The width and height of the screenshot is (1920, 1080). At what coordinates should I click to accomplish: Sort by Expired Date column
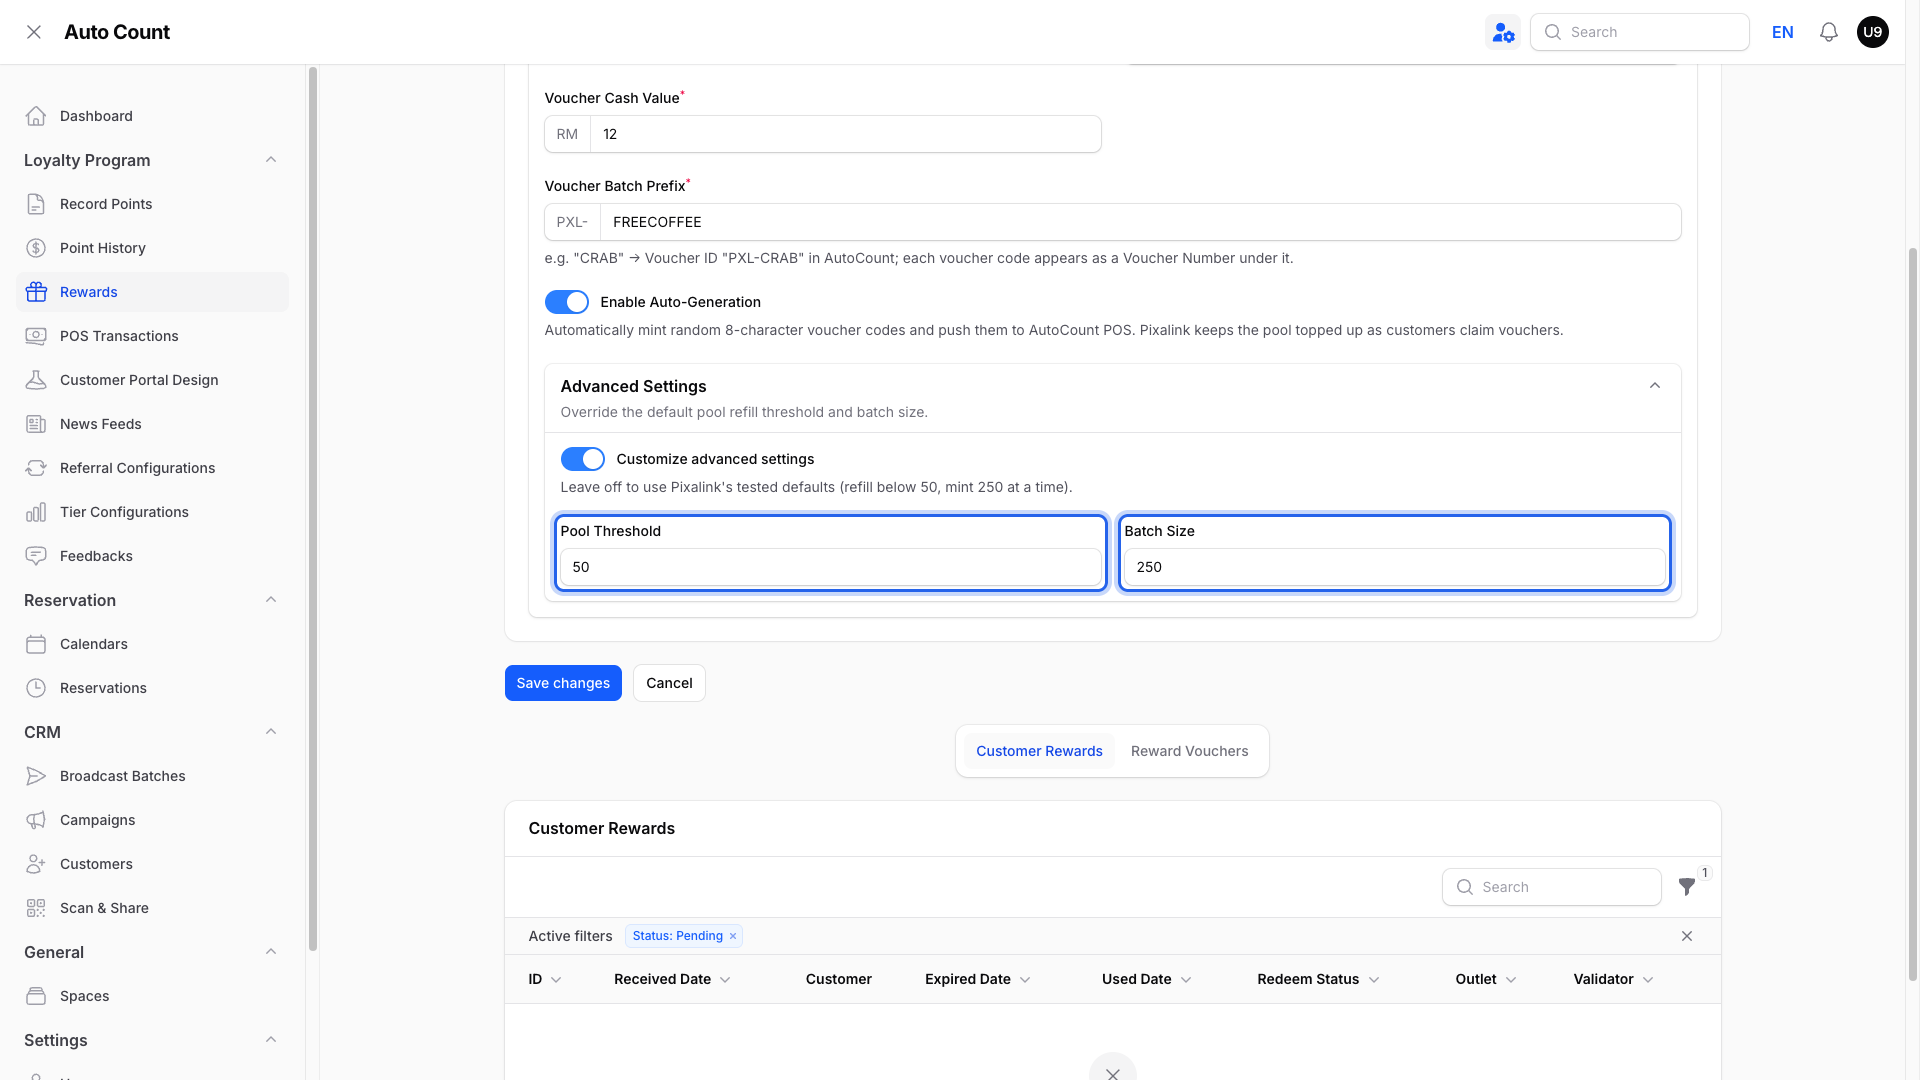click(977, 979)
